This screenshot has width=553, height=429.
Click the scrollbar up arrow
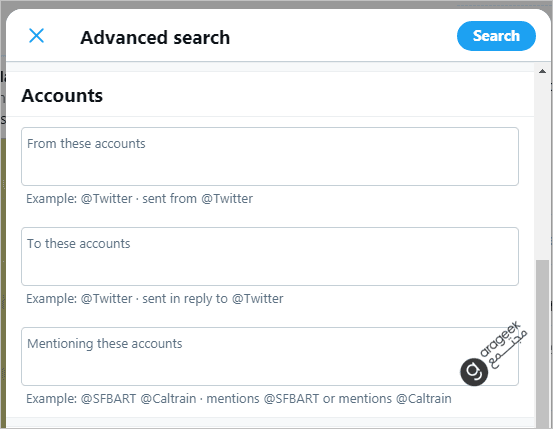(542, 72)
